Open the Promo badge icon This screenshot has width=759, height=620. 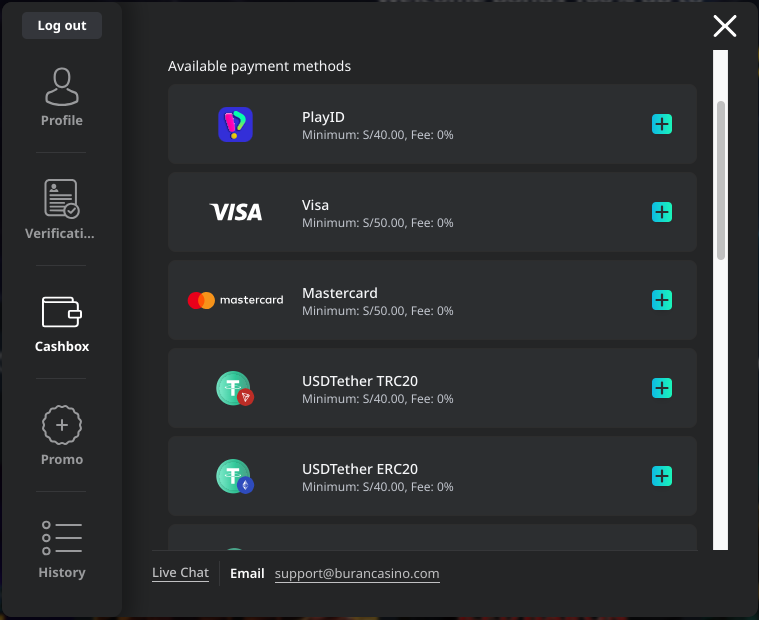click(x=62, y=425)
